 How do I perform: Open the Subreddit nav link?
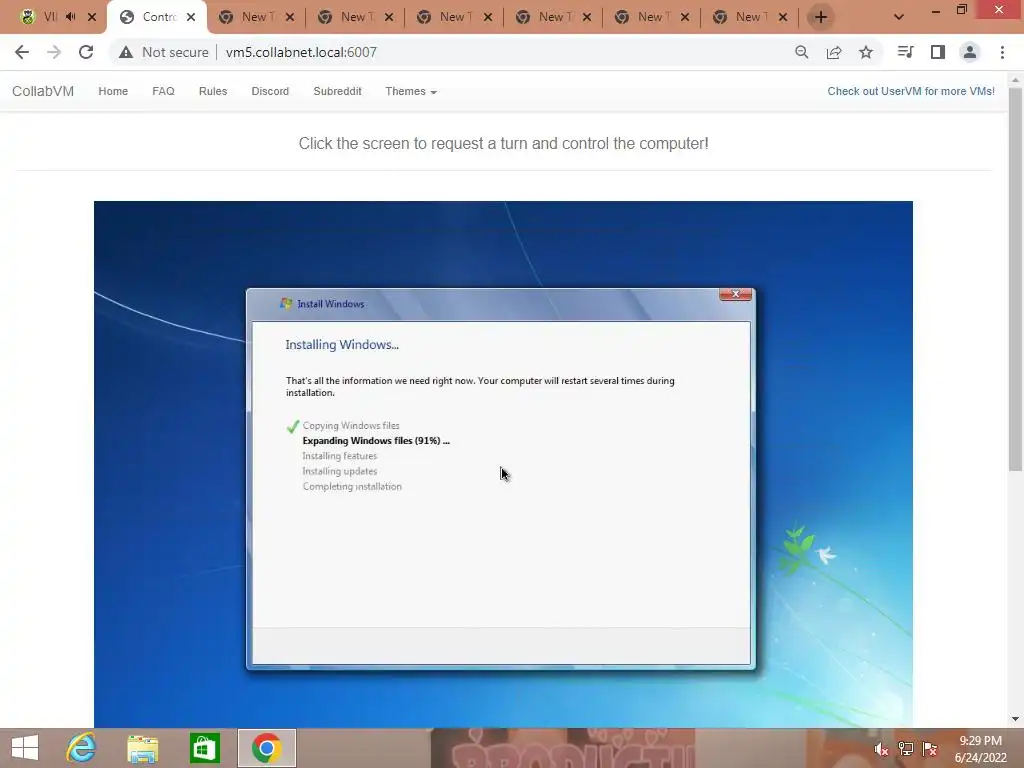tap(337, 91)
